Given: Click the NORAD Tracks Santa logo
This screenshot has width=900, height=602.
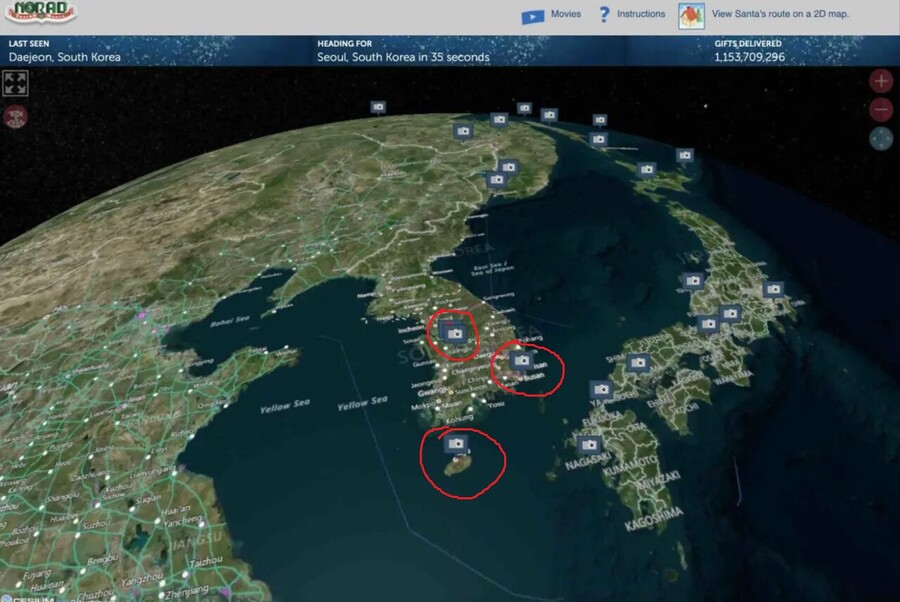Looking at the screenshot, I should pyautogui.click(x=41, y=15).
